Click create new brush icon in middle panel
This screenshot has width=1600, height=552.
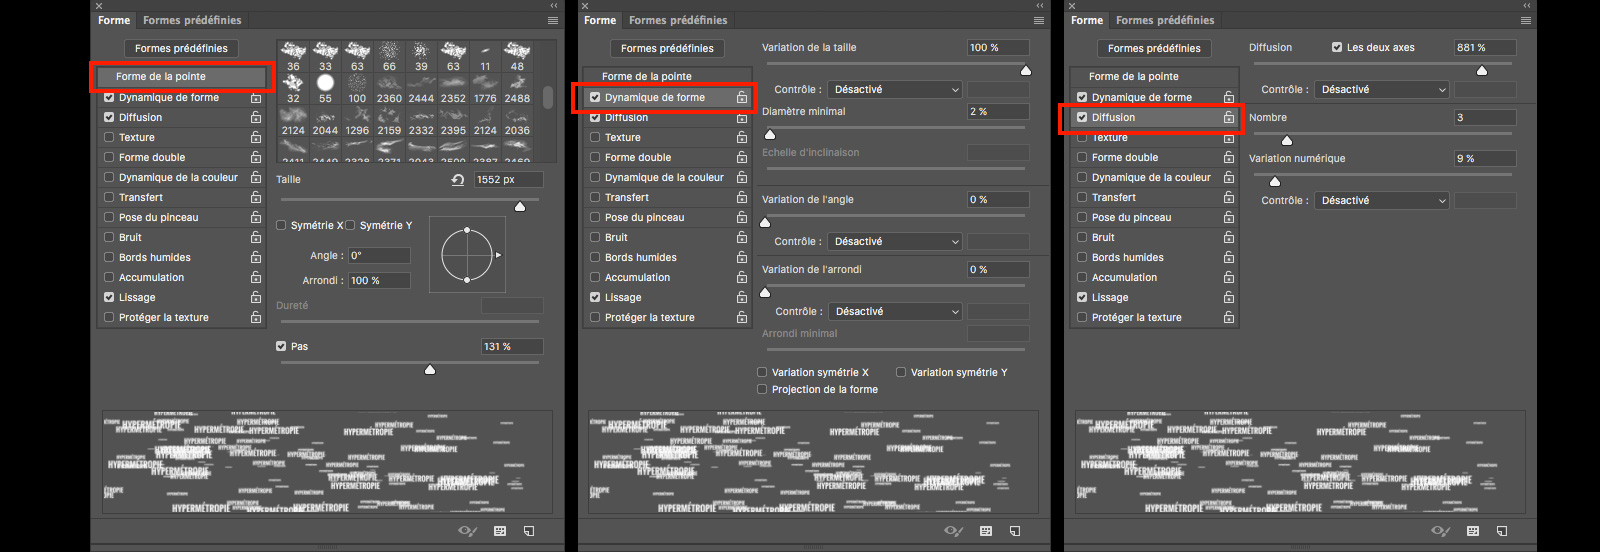coord(1015,531)
